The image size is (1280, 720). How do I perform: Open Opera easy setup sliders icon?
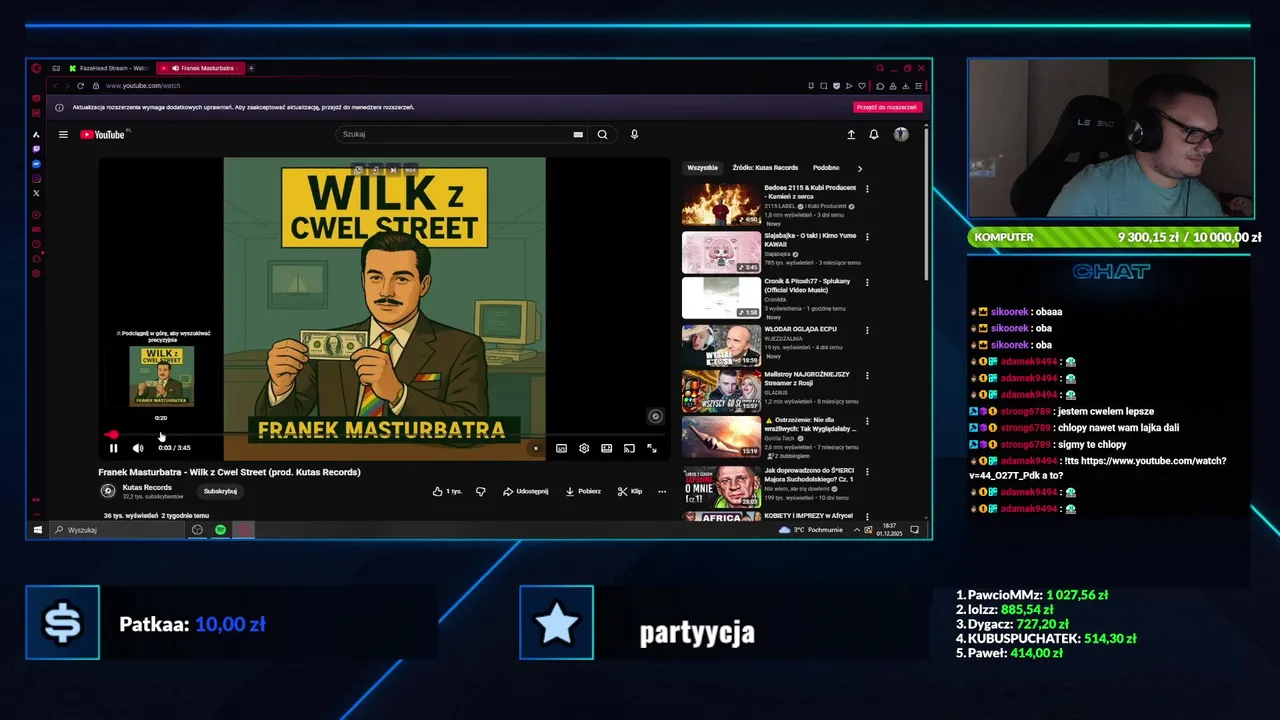(918, 86)
